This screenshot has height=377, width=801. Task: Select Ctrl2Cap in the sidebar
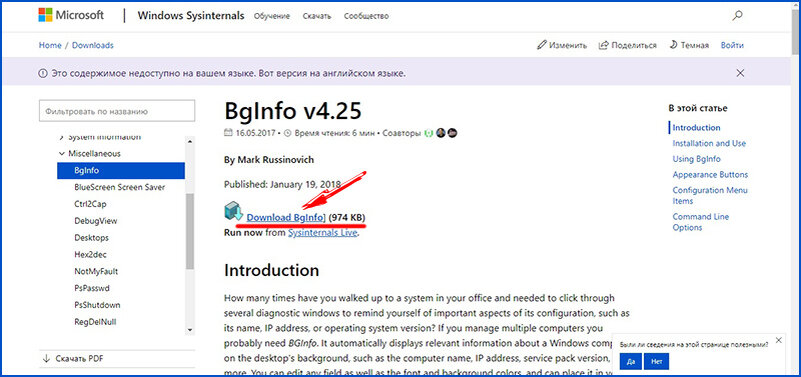point(90,204)
